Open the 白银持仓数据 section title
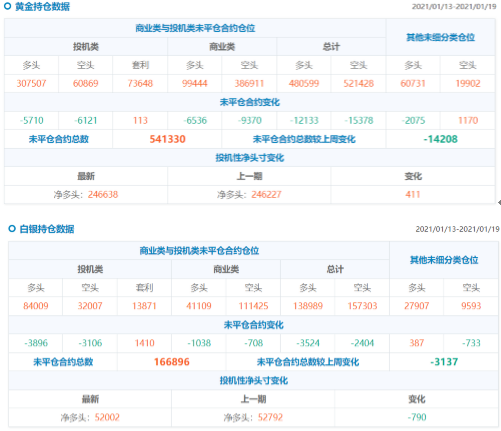The height and width of the screenshot is (431, 501). point(47,229)
